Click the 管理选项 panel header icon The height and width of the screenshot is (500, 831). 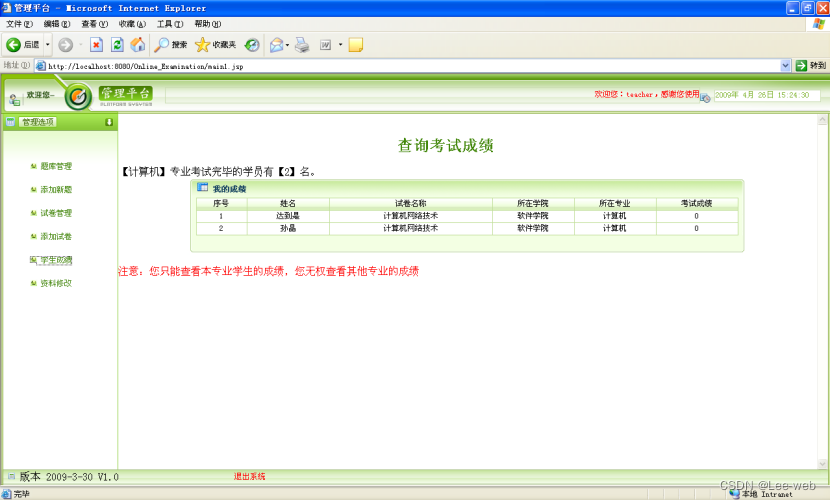click(10, 122)
